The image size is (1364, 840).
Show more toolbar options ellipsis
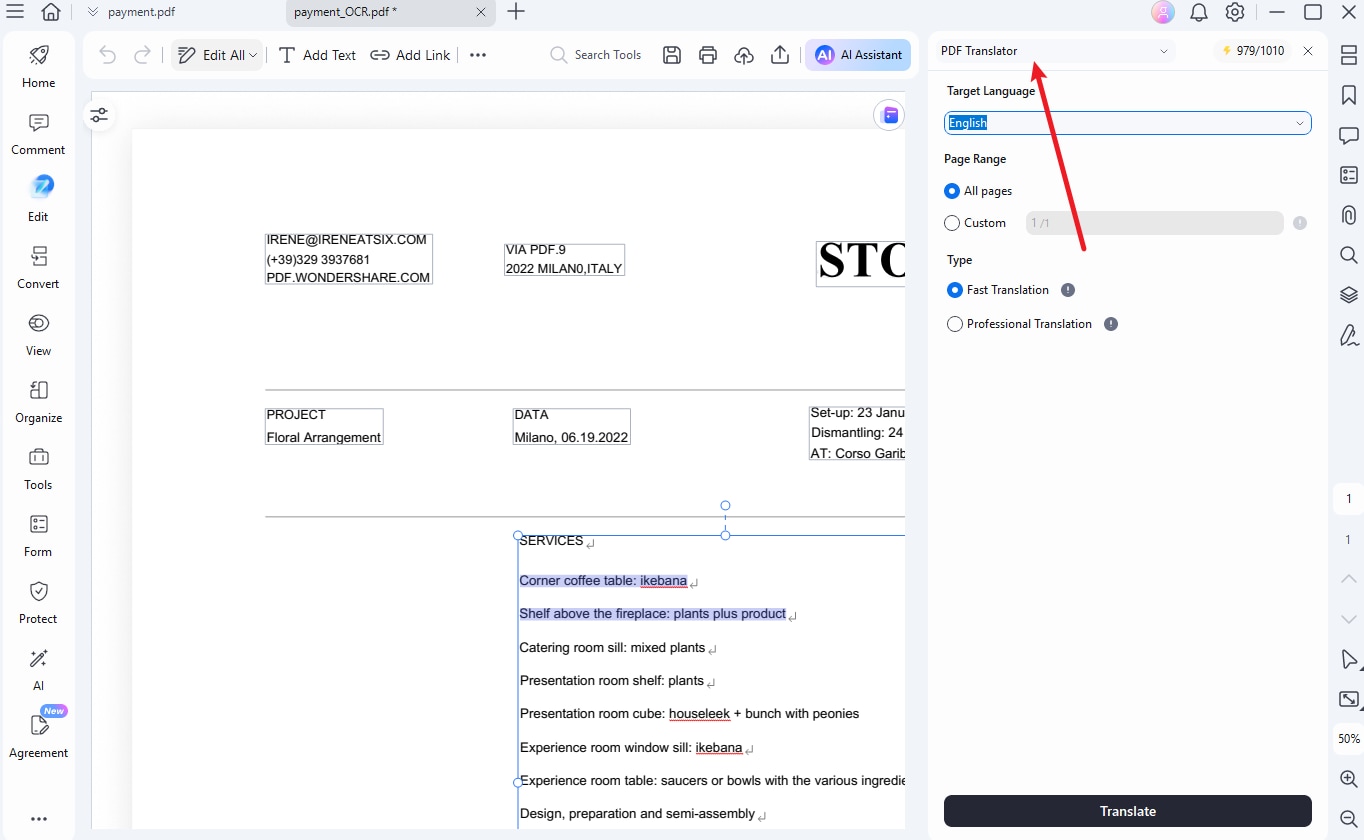coord(478,55)
